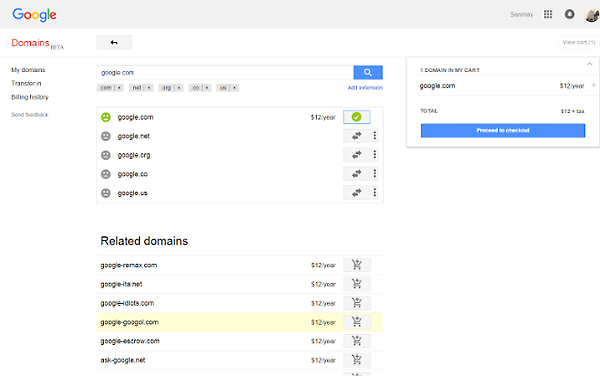
Task: Click the google.com entry in the cart
Action: [437, 86]
